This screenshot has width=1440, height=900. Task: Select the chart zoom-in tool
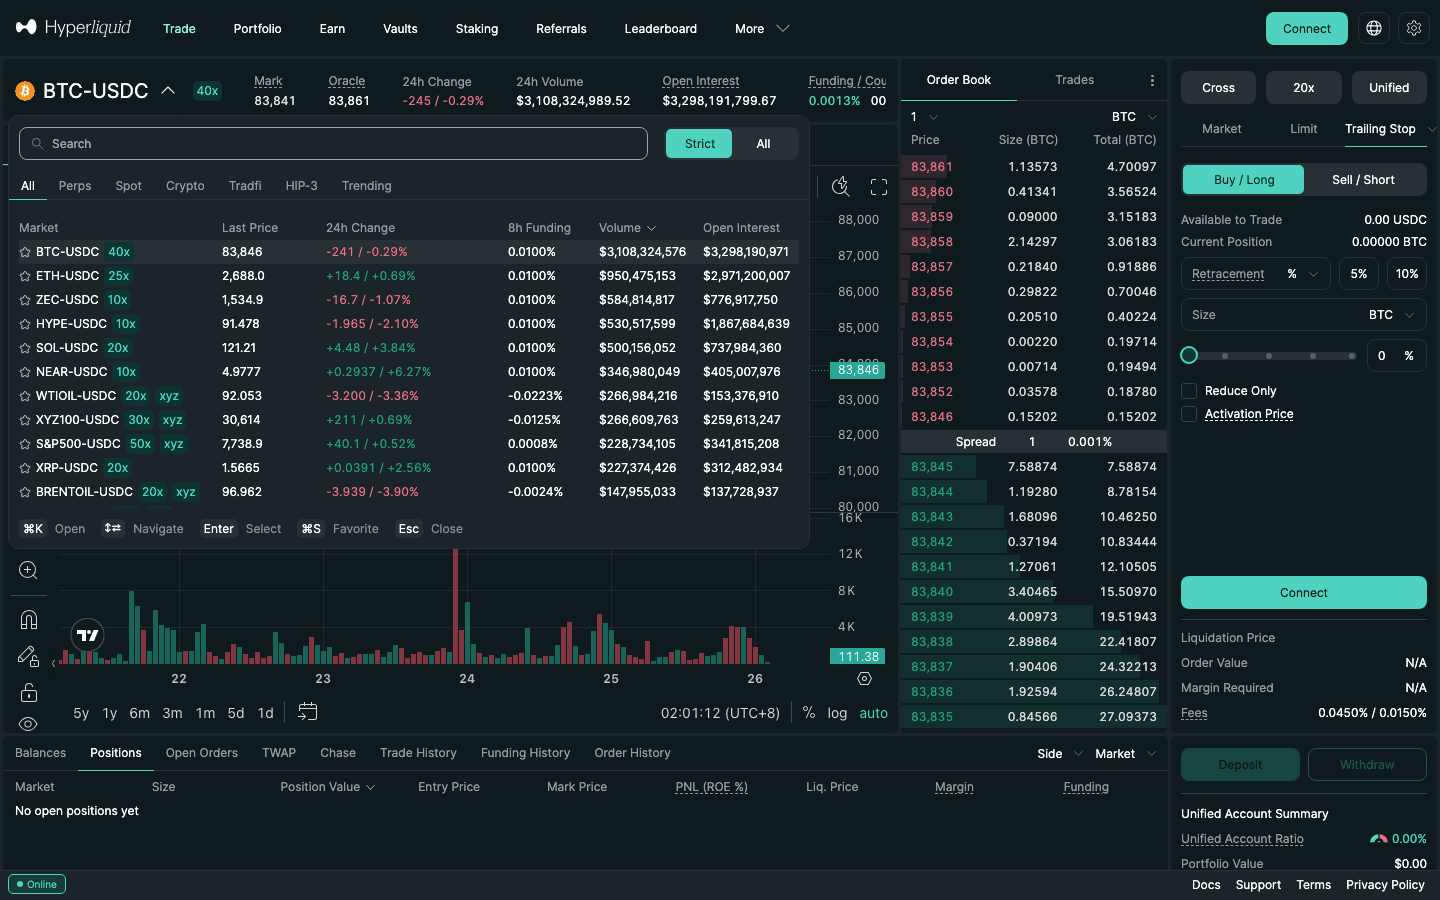[x=28, y=570]
